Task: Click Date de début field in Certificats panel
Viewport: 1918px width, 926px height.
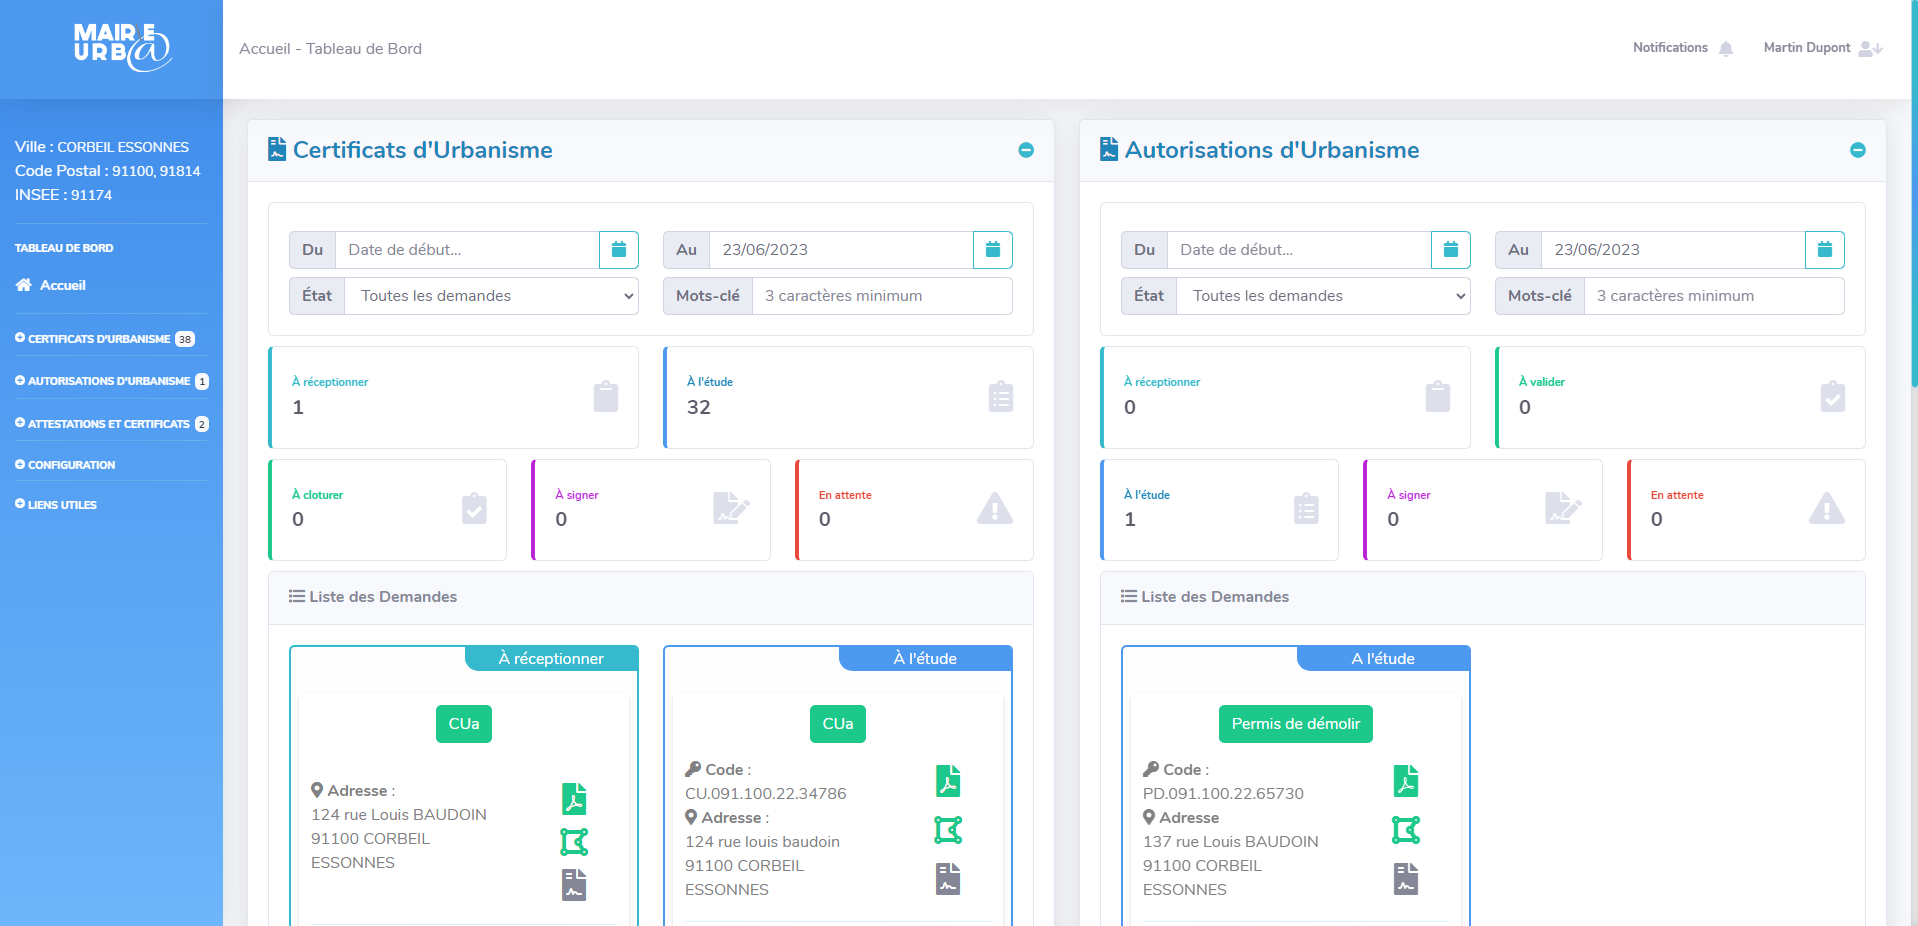Action: click(x=468, y=250)
